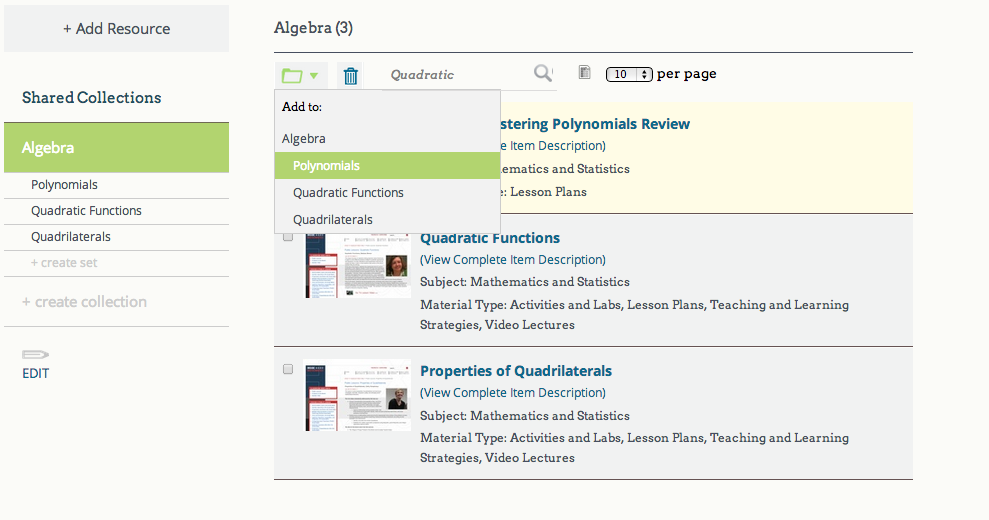The image size is (989, 520).
Task: Click the pencil EDIT icon
Action: (x=36, y=355)
